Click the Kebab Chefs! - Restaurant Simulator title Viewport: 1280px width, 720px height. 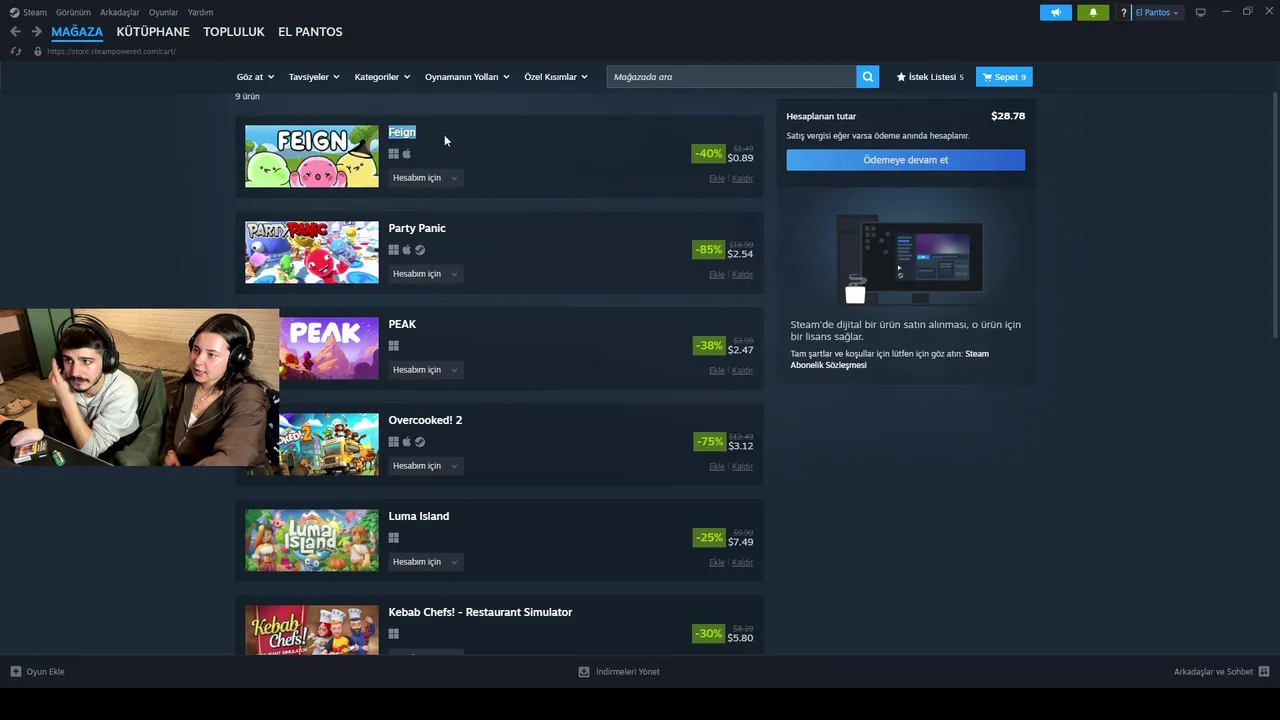(x=480, y=612)
